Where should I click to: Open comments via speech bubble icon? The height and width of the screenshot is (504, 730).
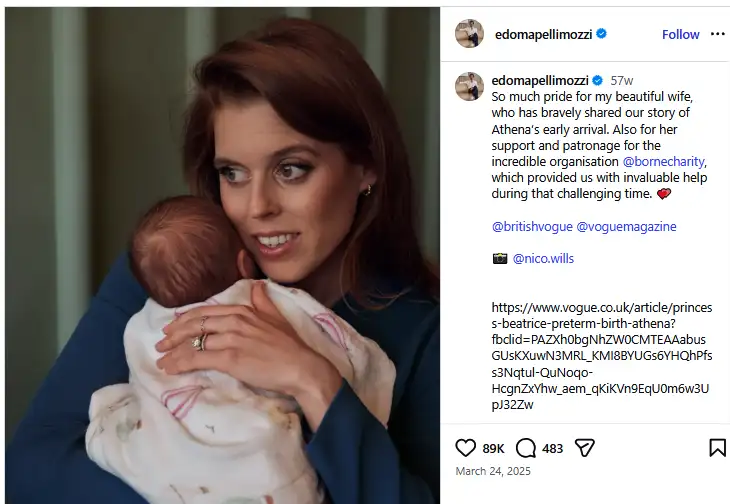click(526, 448)
